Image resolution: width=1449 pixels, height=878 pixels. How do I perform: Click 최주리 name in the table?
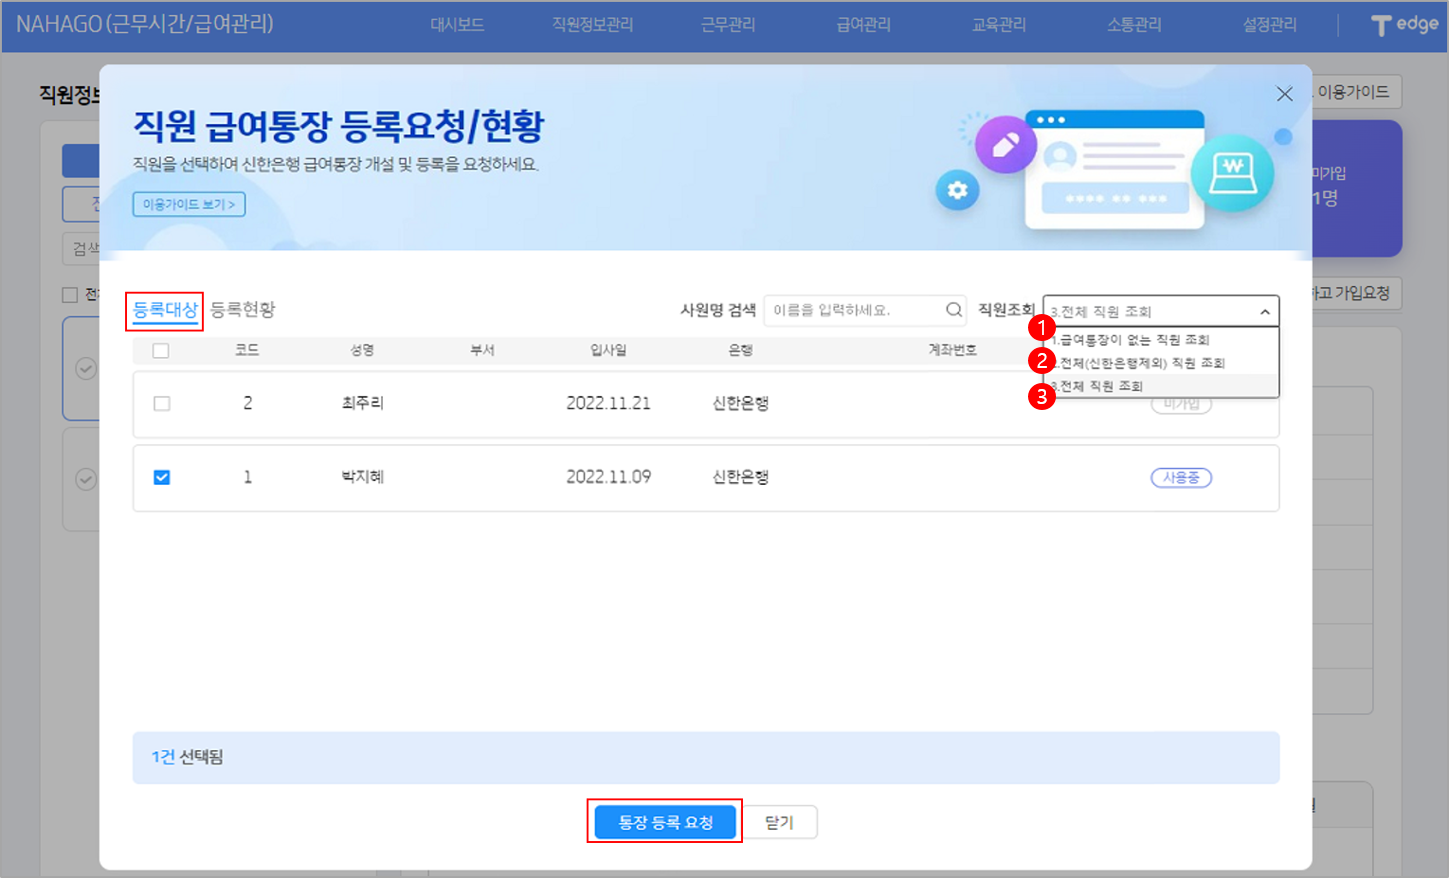point(363,403)
